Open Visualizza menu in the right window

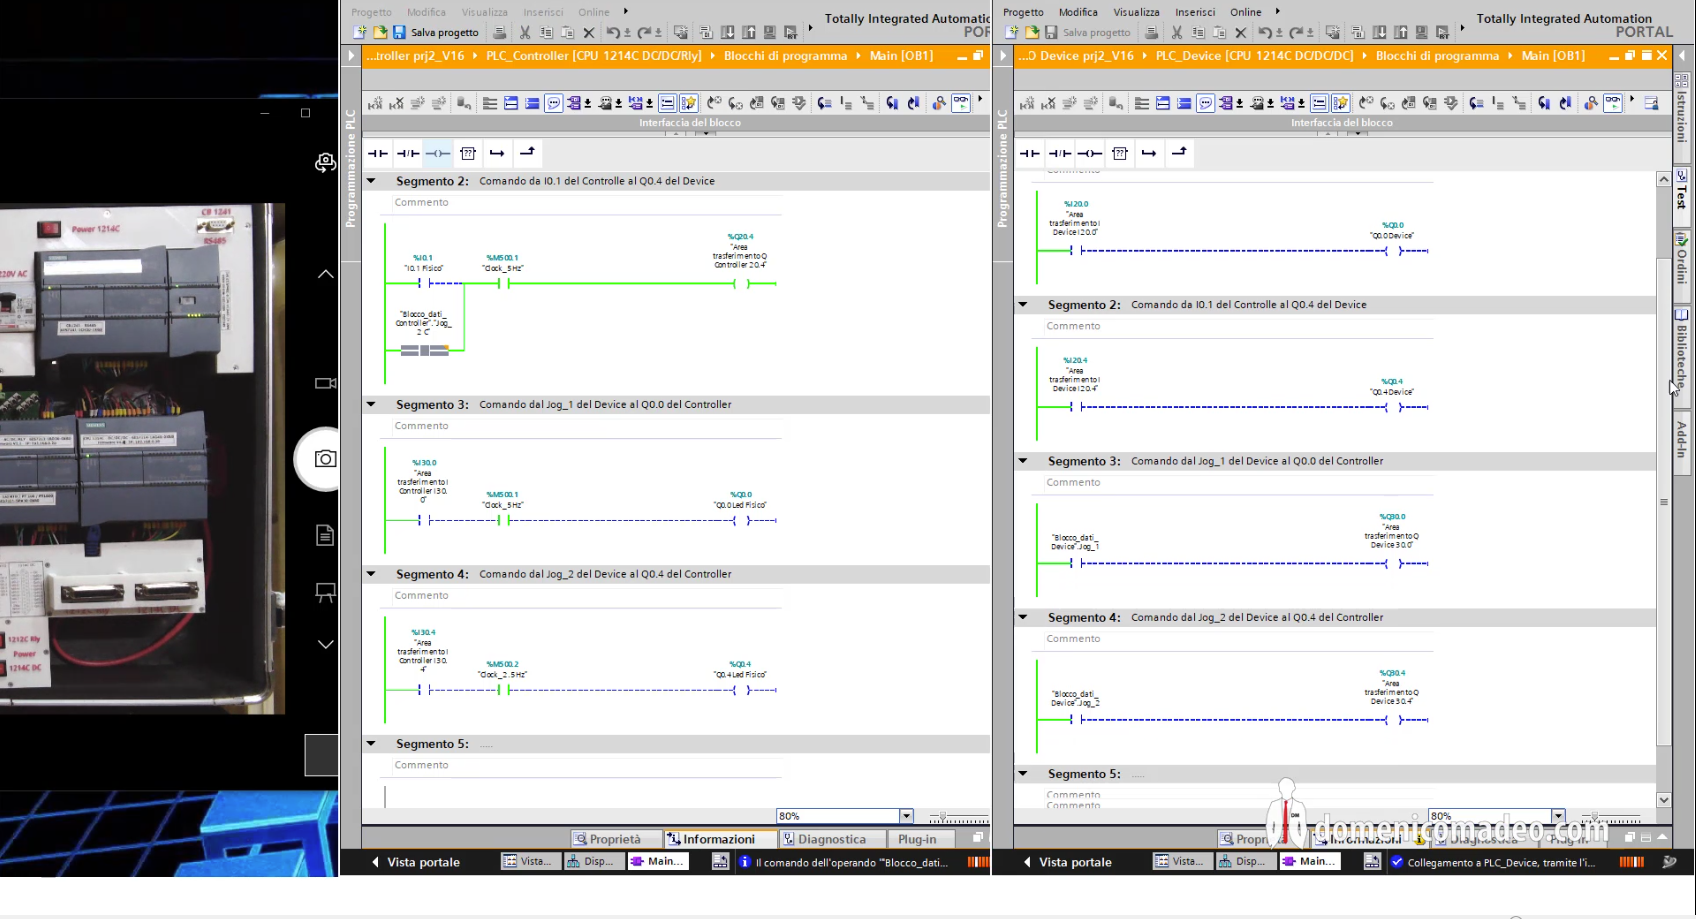coord(1136,12)
